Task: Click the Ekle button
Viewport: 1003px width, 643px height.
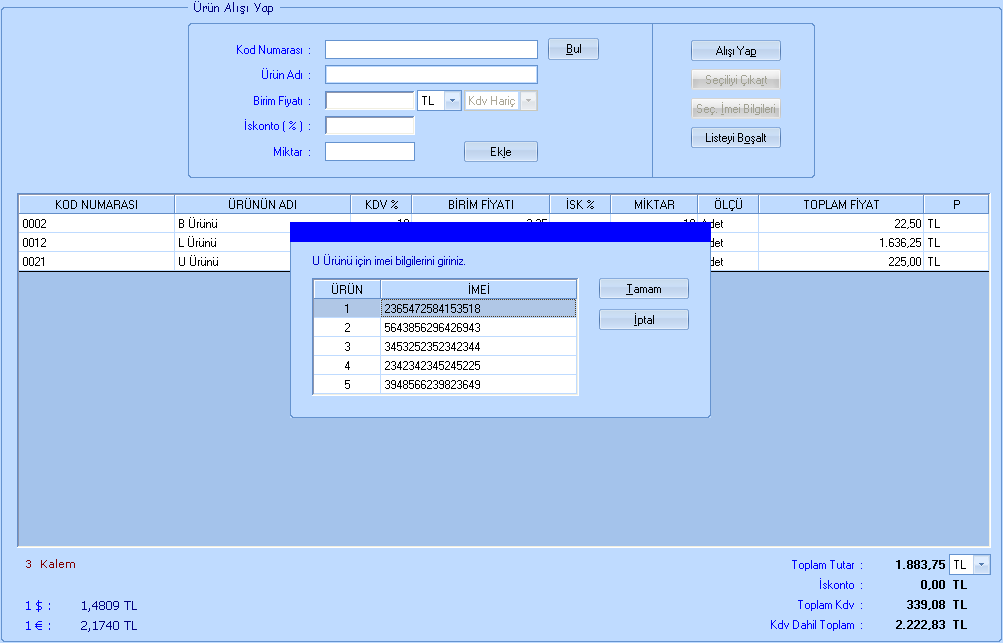Action: coord(500,152)
